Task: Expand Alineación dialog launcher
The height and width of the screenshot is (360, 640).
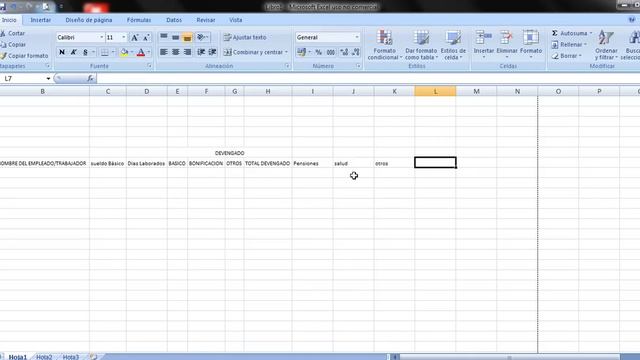Action: coord(287,66)
